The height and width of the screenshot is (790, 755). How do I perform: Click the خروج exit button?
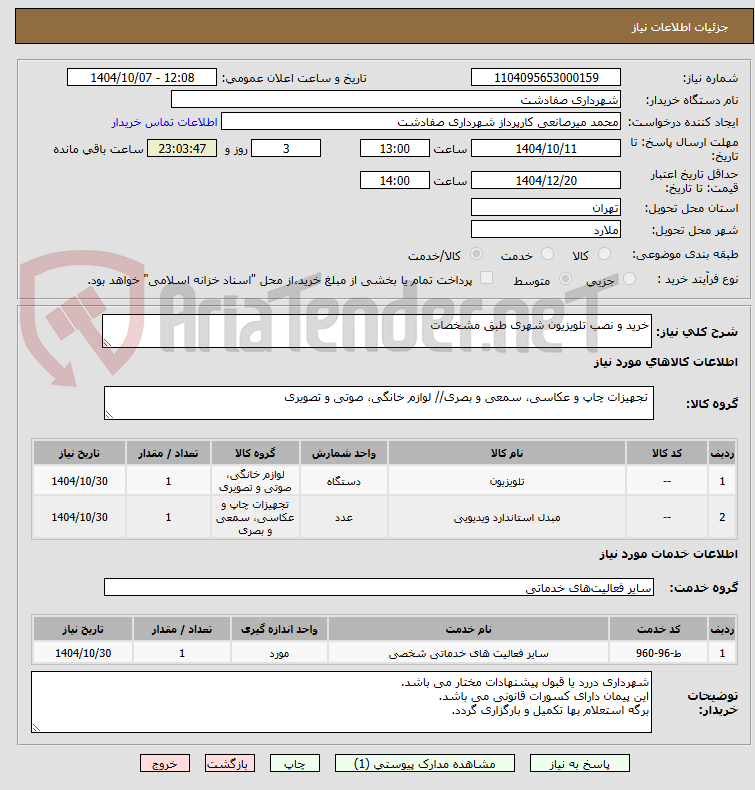pos(165,763)
